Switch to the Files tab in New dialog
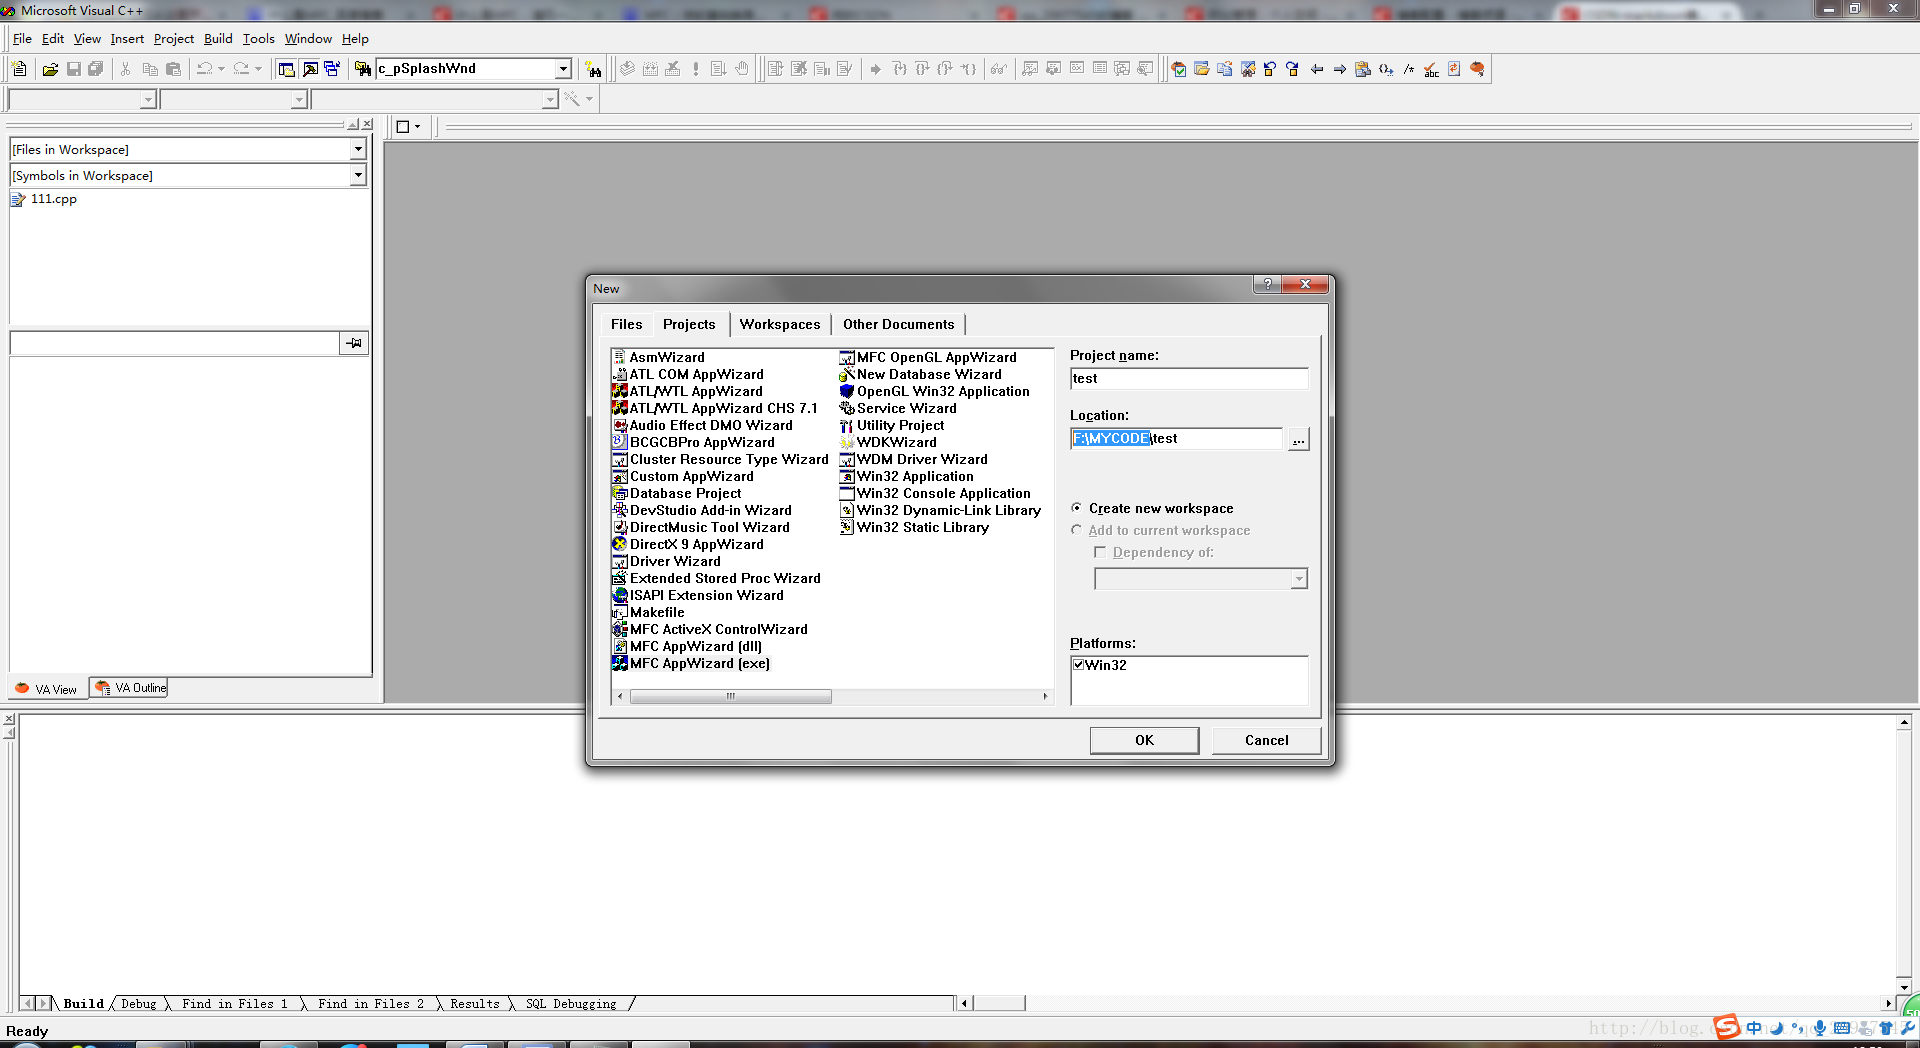The image size is (1920, 1048). pyautogui.click(x=626, y=324)
